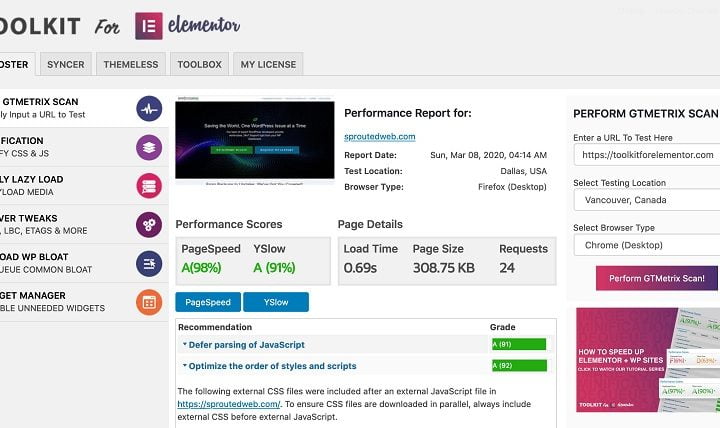
Task: Click the Page Size 308.75 KB value
Action: [x=444, y=268]
